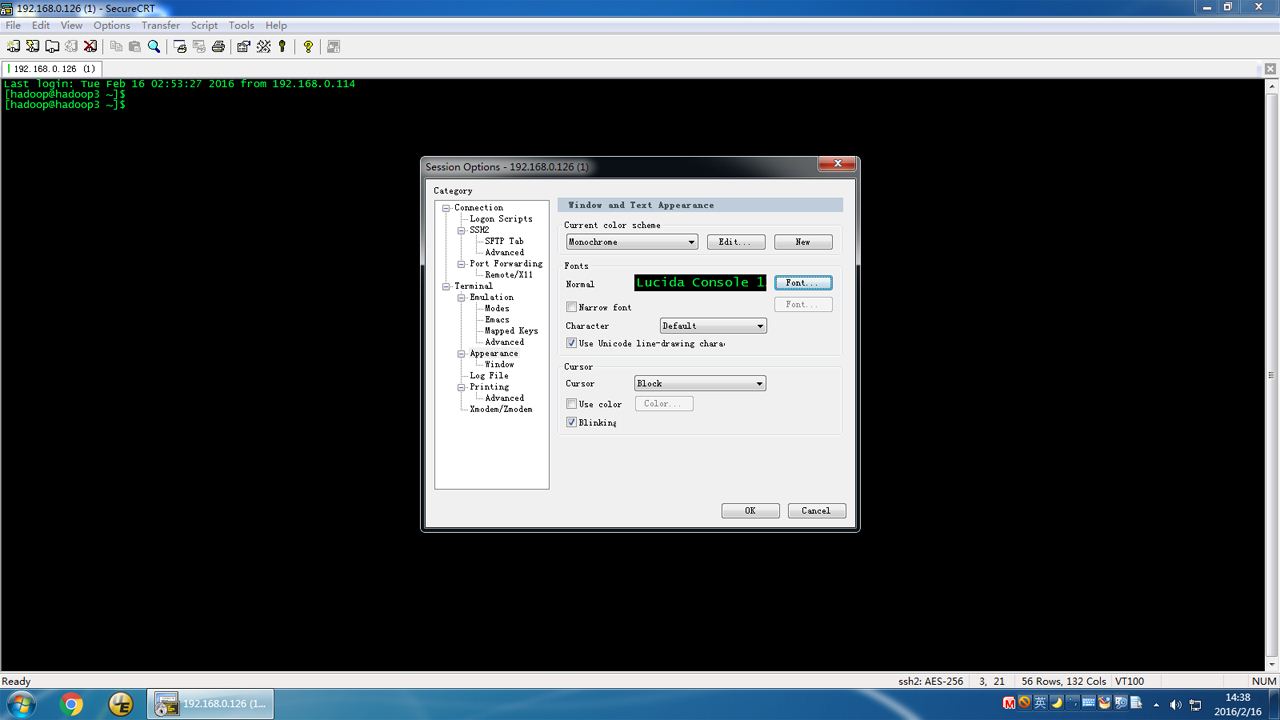Collapse the Emulation tree node
Viewport: 1280px width, 720px height.
coord(462,297)
